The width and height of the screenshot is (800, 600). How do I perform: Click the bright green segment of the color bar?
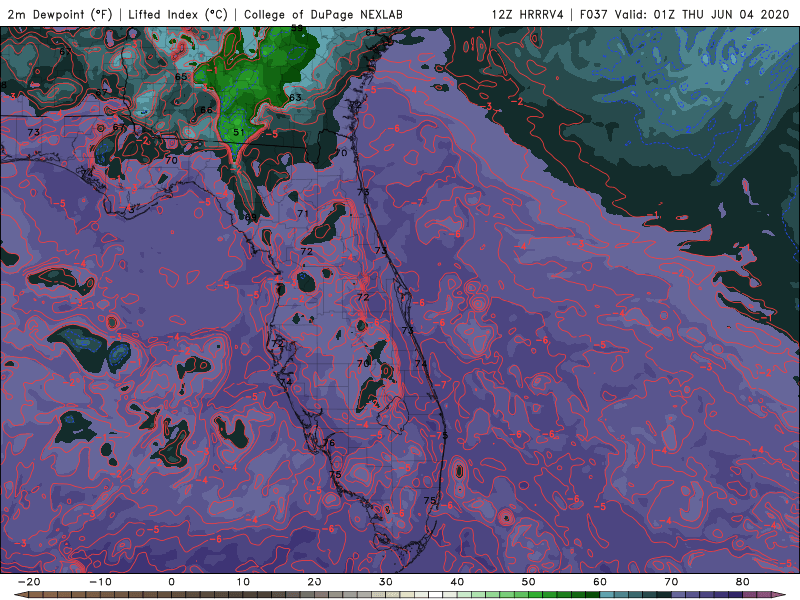click(x=536, y=595)
